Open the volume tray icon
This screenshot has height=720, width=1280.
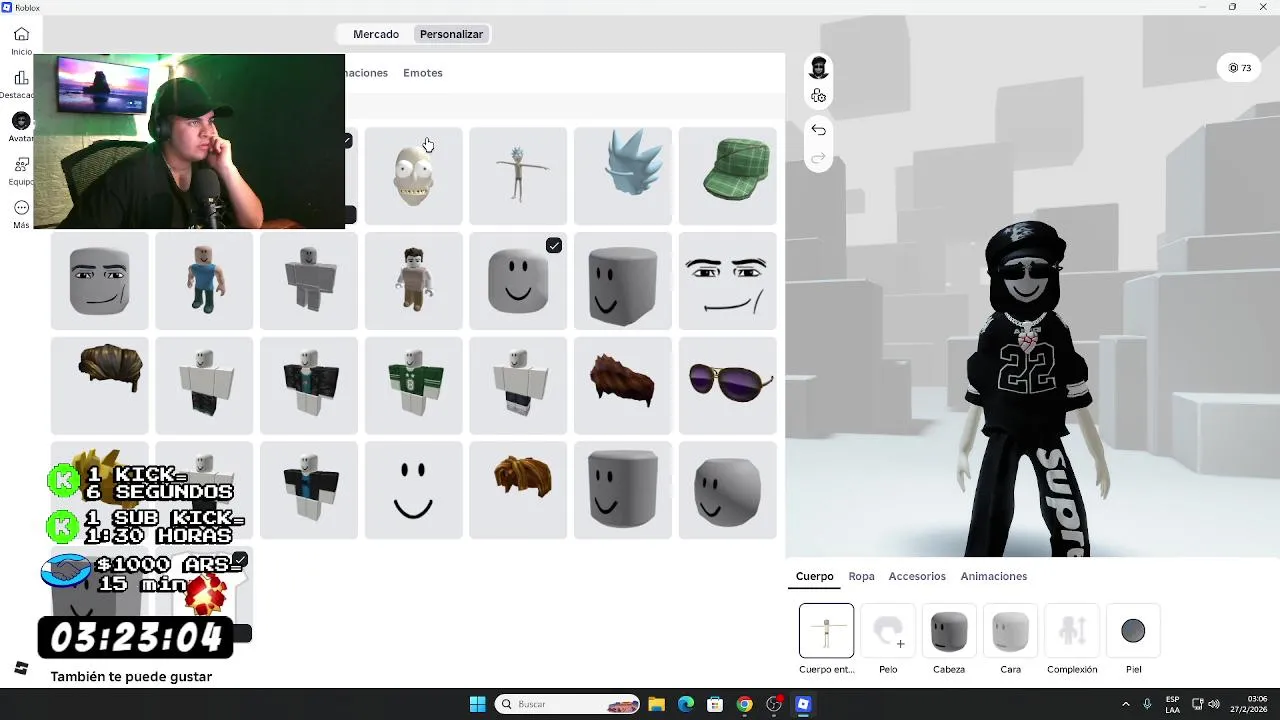point(1214,704)
